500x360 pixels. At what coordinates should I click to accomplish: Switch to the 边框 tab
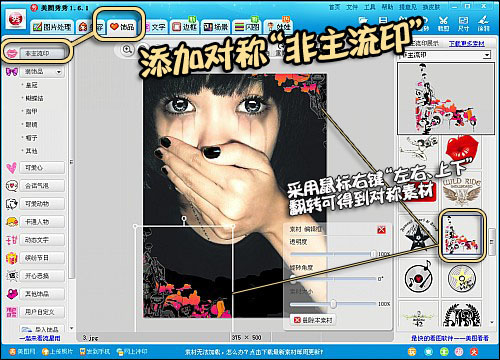point(184,27)
